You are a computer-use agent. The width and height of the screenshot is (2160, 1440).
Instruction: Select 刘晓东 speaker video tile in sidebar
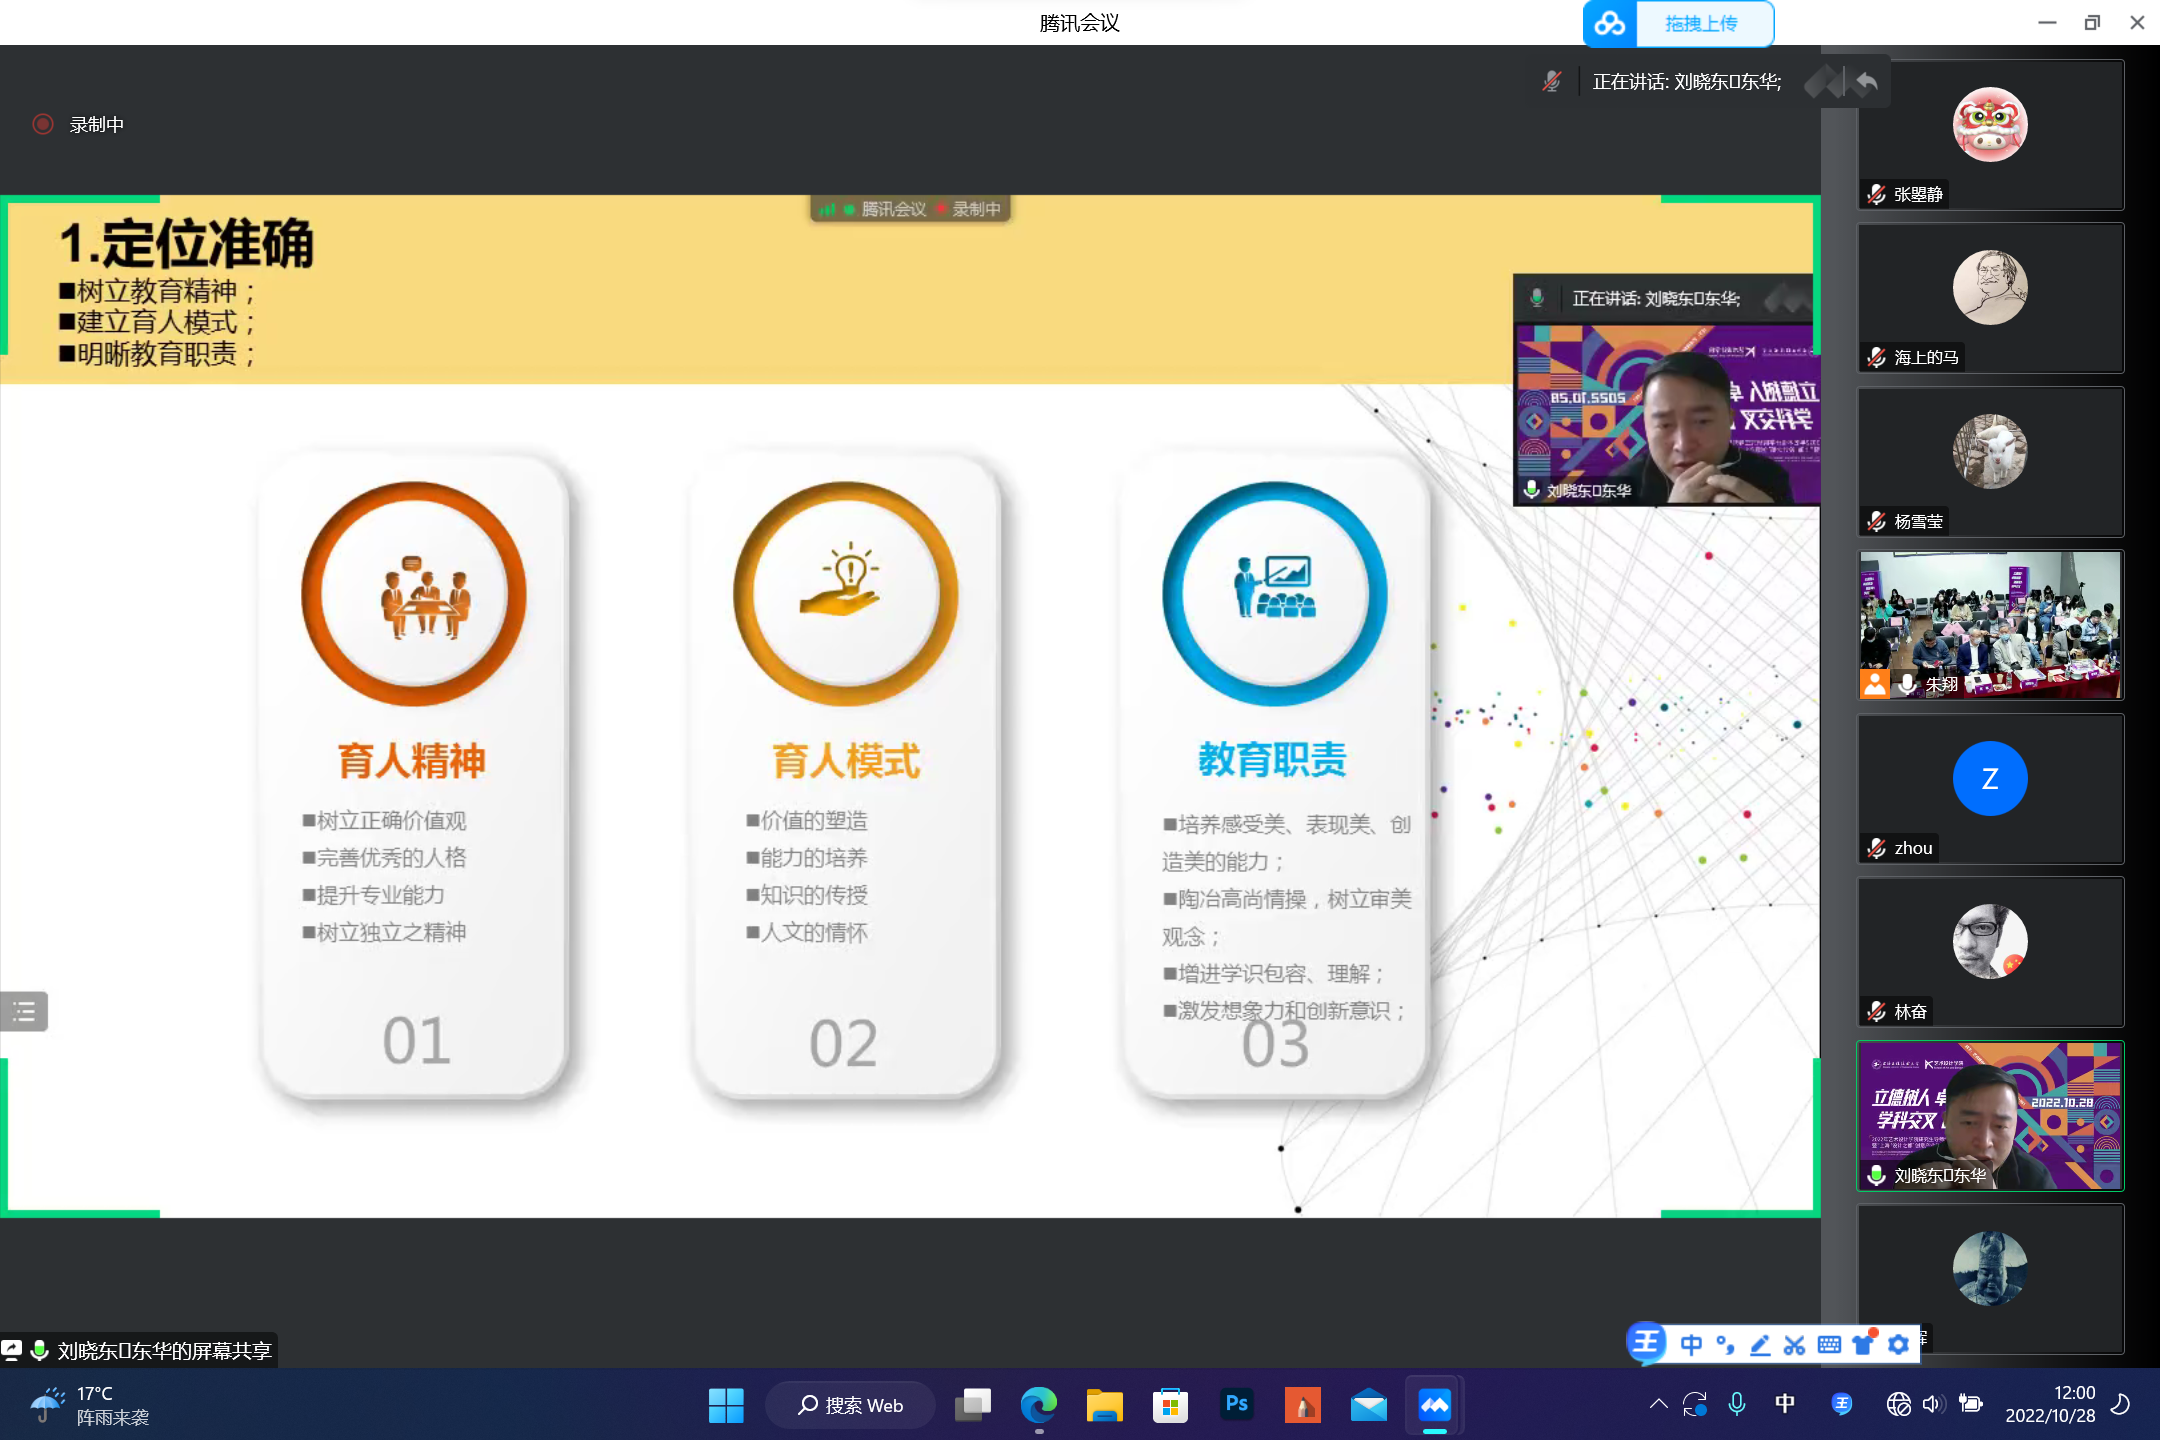point(1989,1115)
